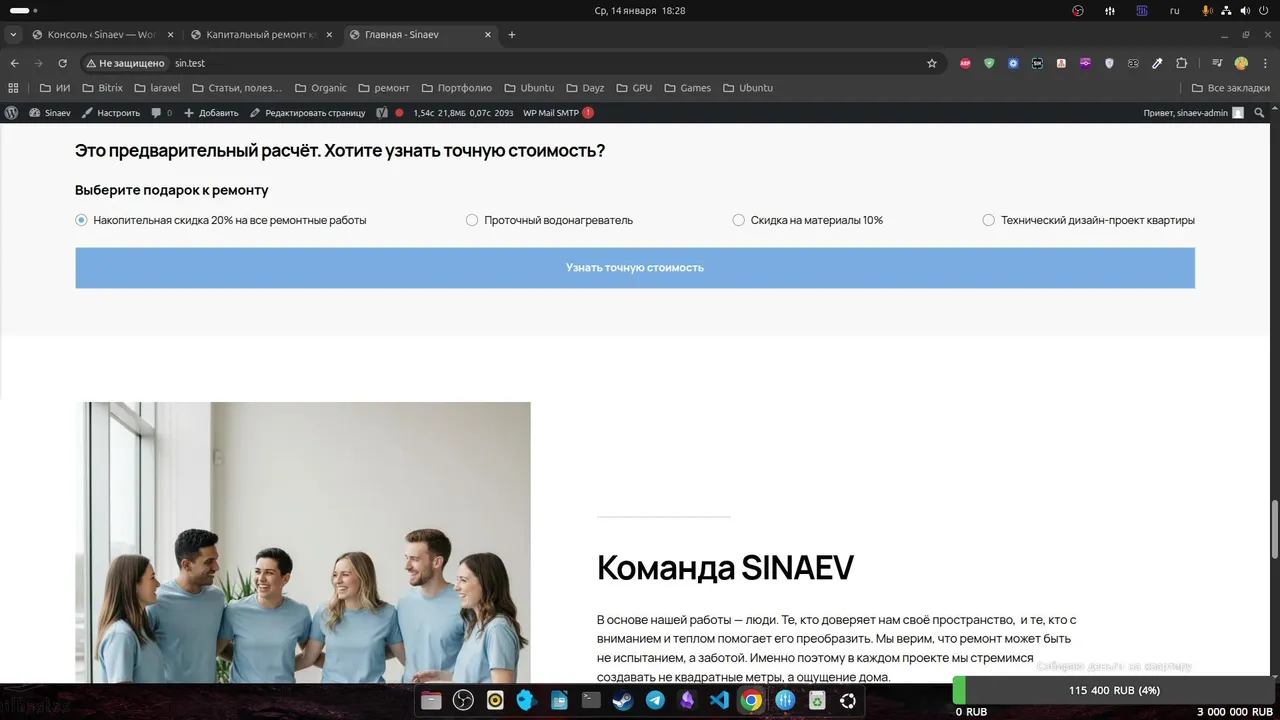The image size is (1280, 720).
Task: Open the Terminal from the dock
Action: (591, 701)
